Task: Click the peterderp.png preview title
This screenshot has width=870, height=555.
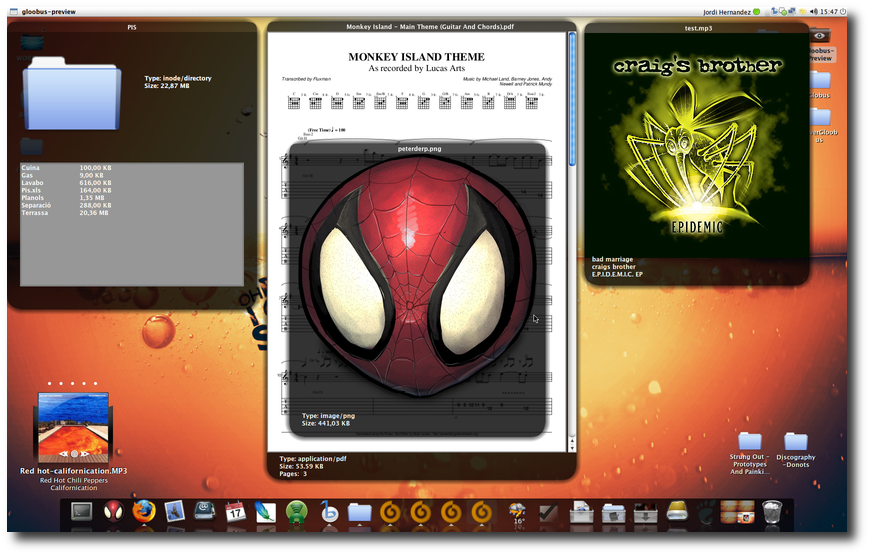Action: [419, 149]
